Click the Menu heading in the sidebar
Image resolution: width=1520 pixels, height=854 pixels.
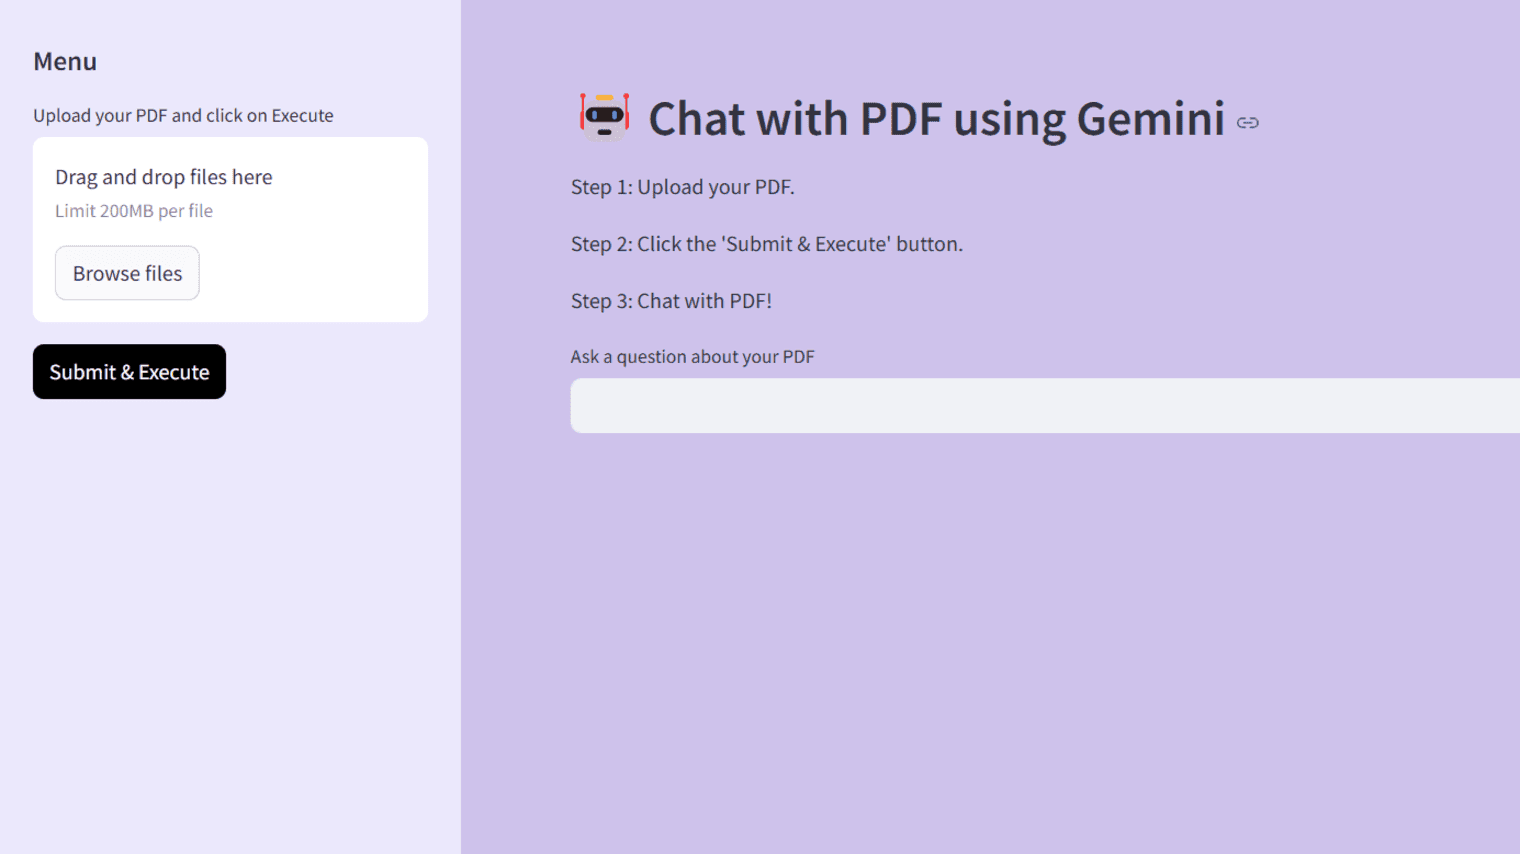coord(65,61)
